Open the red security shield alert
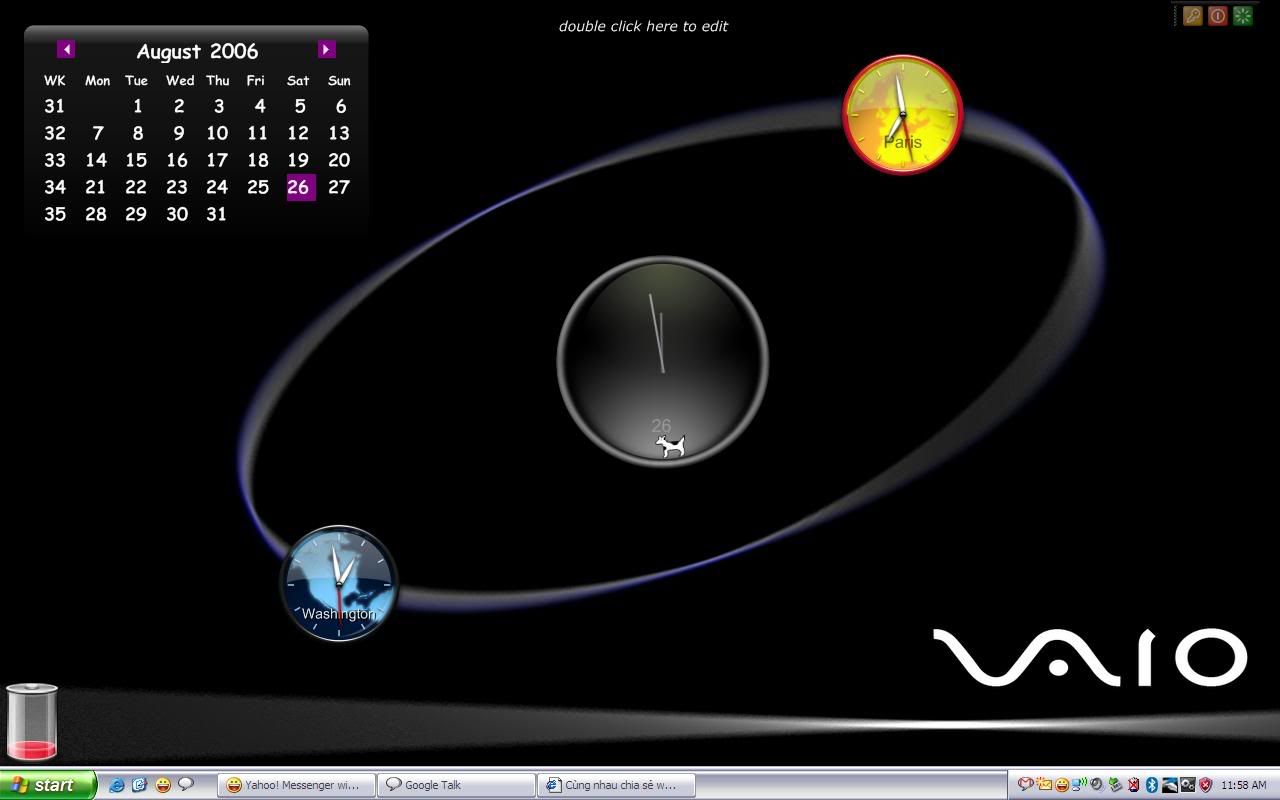The height and width of the screenshot is (800, 1280). coord(1205,785)
